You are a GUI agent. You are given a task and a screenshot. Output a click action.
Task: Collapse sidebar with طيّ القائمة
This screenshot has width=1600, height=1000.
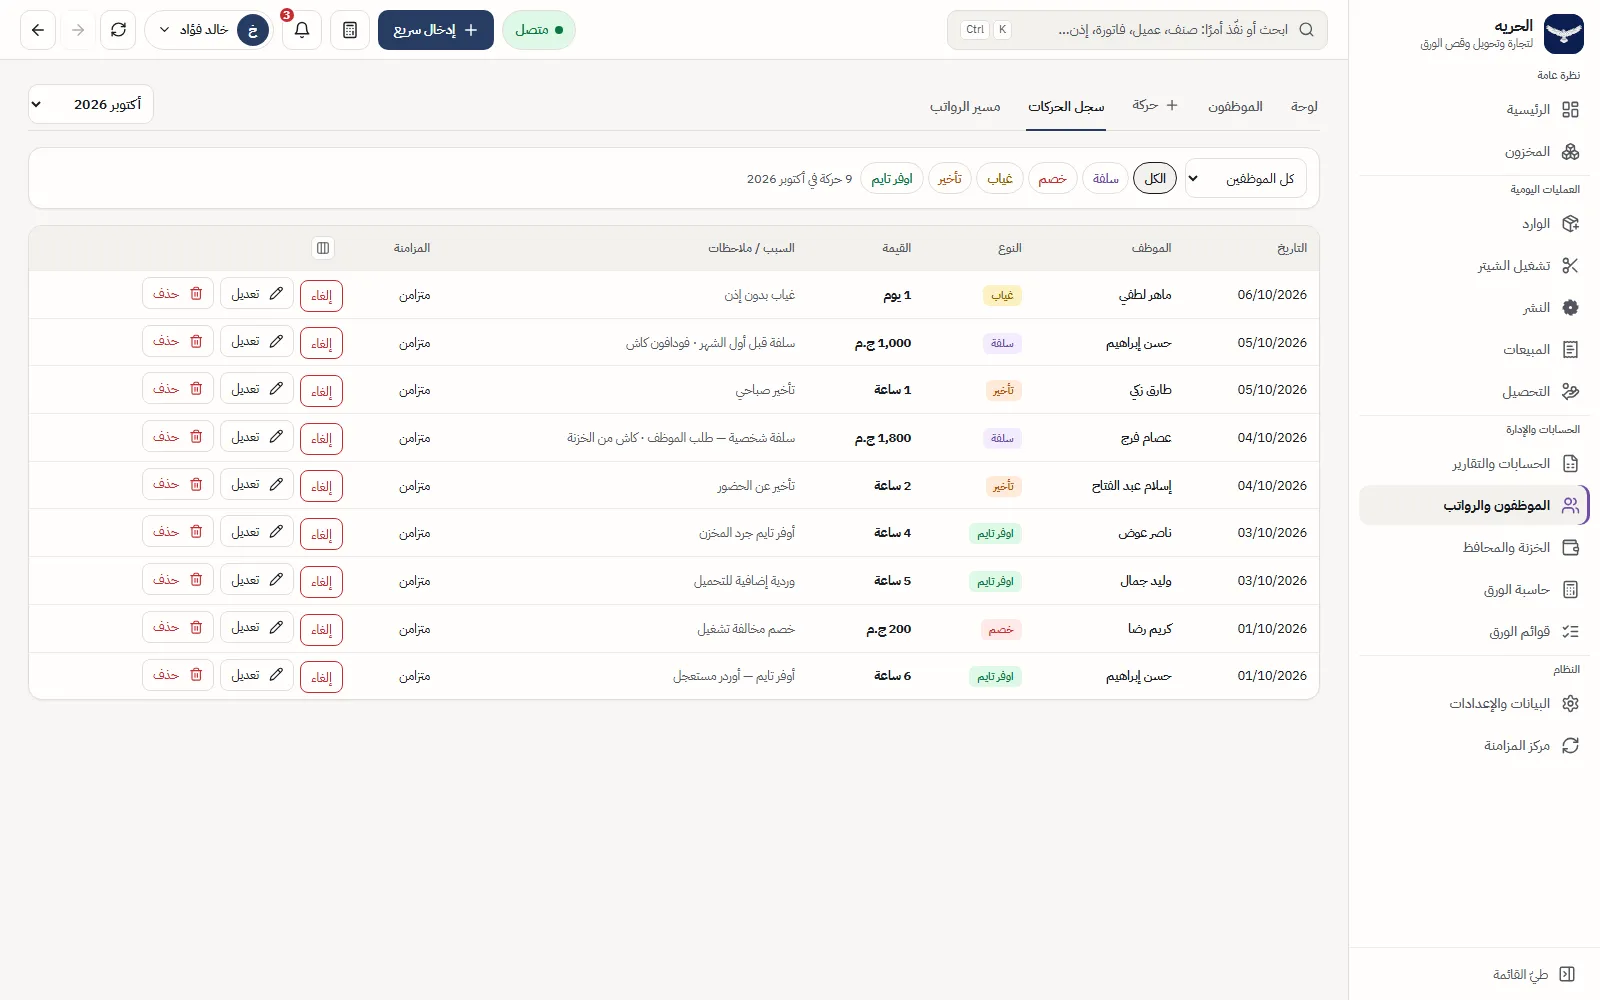click(1534, 975)
